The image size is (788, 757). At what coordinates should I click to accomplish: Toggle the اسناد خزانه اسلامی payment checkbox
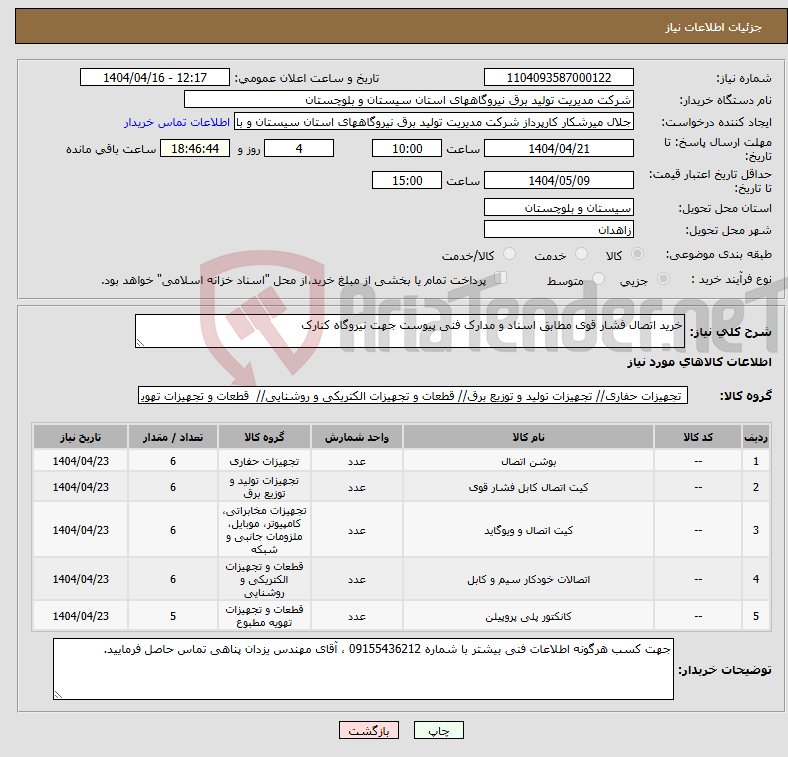click(x=501, y=277)
